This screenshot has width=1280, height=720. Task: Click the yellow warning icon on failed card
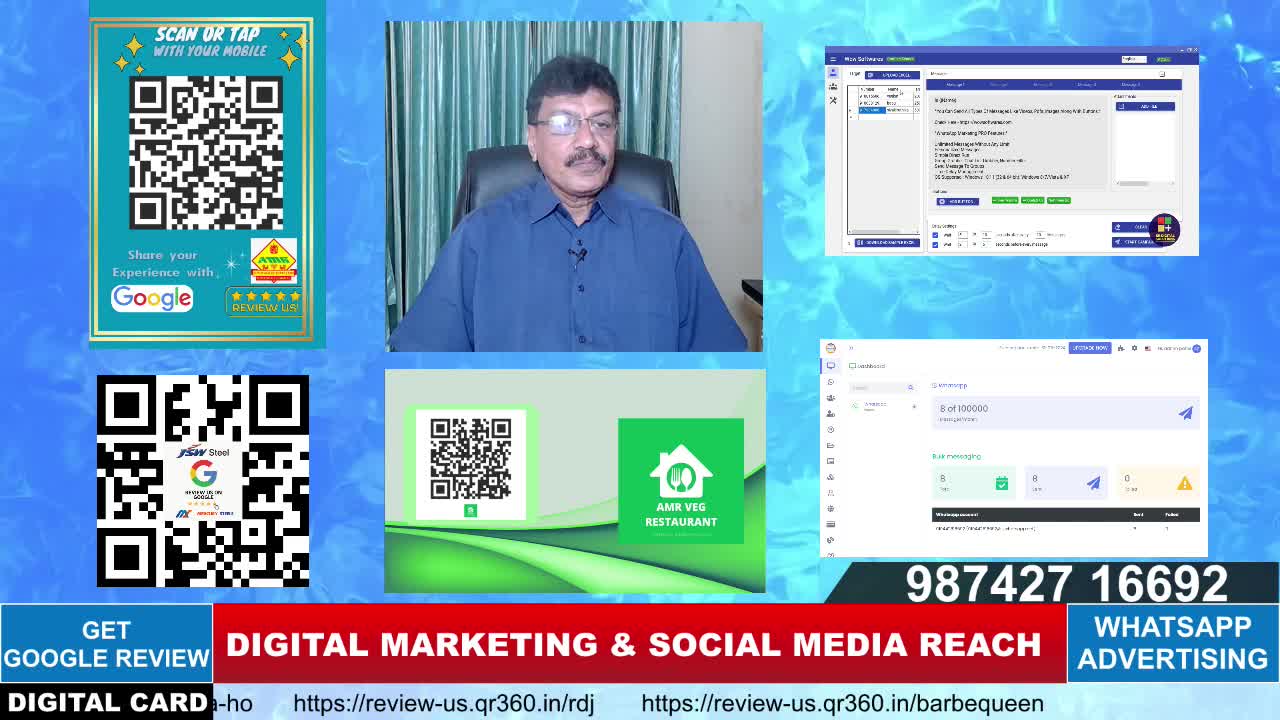(x=1184, y=483)
